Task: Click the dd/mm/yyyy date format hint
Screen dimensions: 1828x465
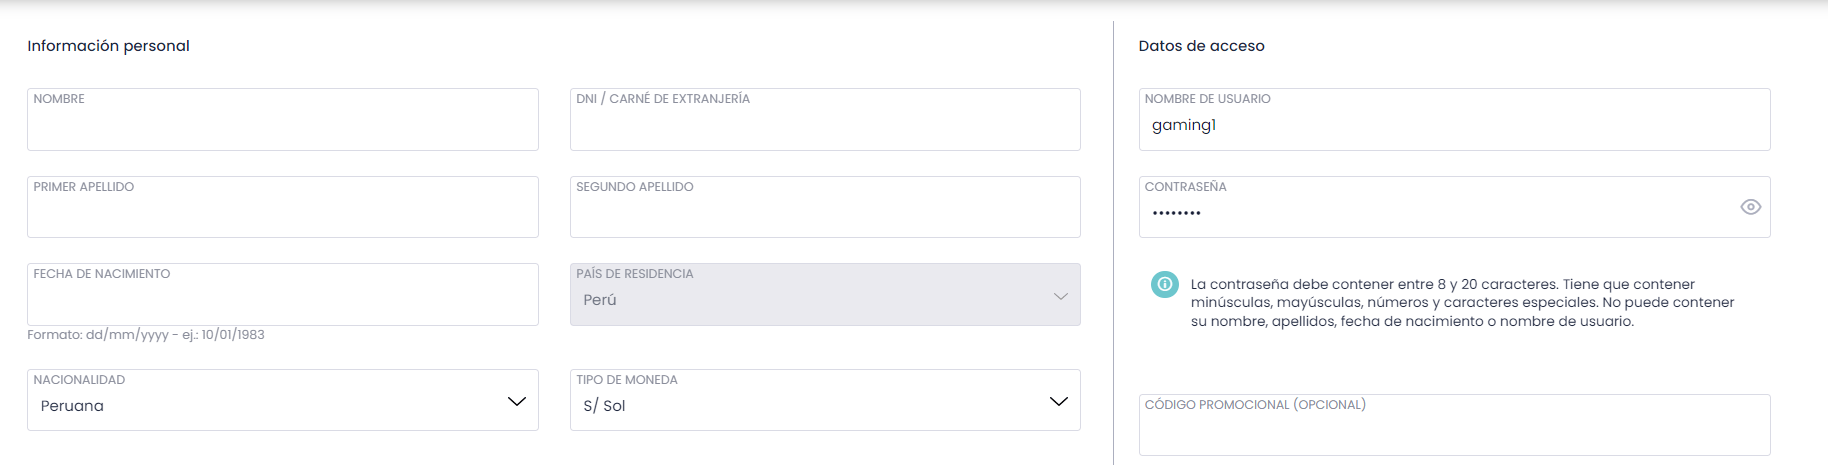Action: (x=146, y=335)
